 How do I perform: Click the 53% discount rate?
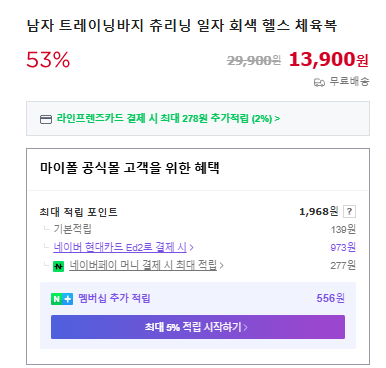pyautogui.click(x=48, y=60)
